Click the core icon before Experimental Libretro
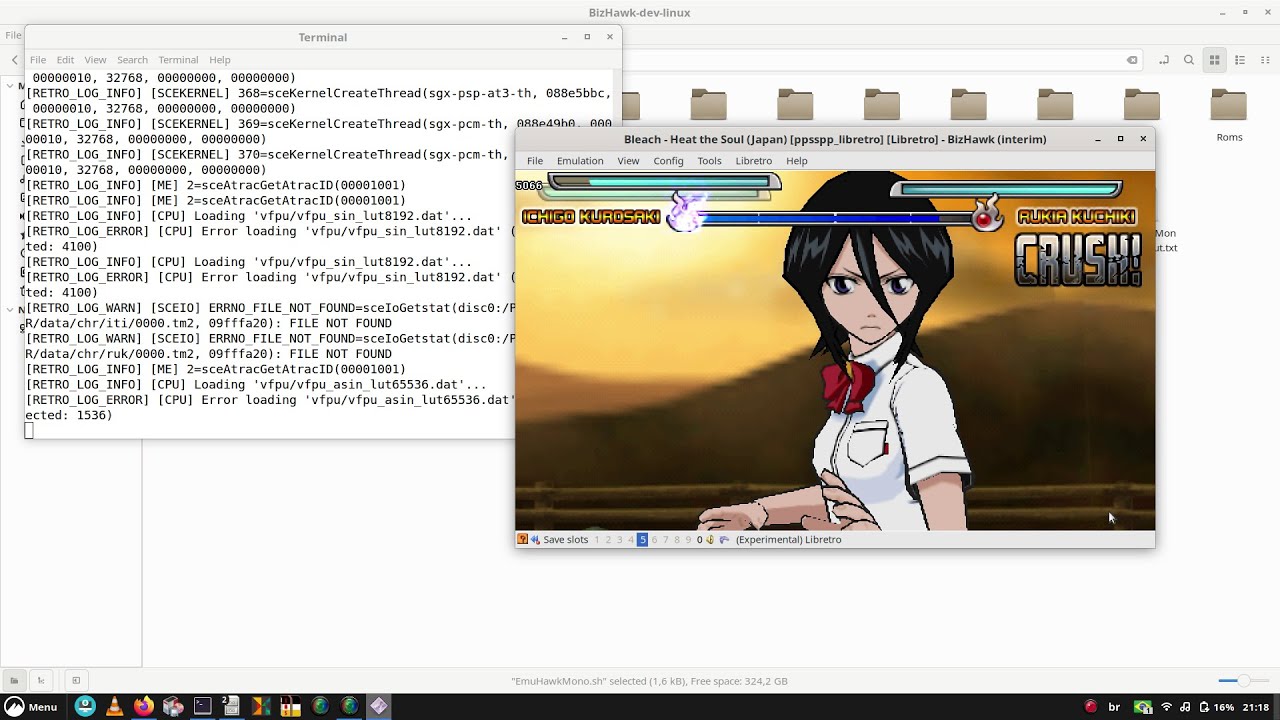The image size is (1280, 720). click(x=724, y=540)
